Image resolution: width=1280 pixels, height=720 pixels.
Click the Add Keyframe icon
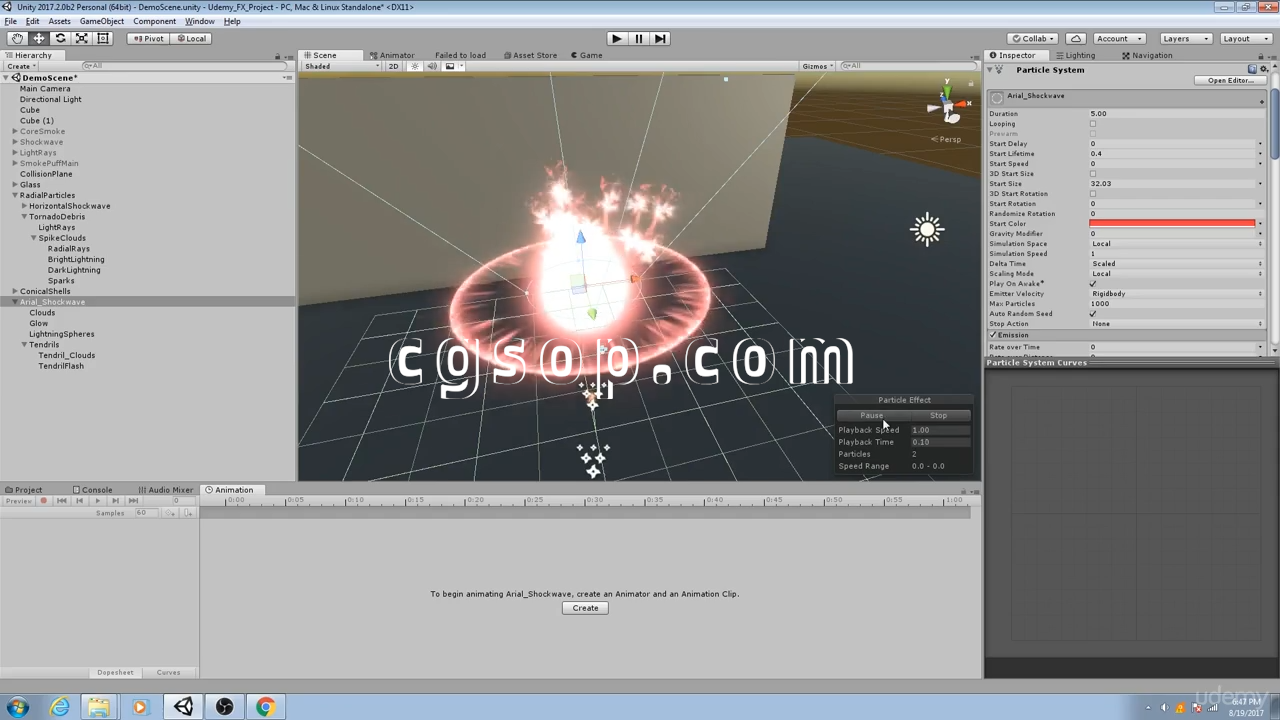coord(170,513)
